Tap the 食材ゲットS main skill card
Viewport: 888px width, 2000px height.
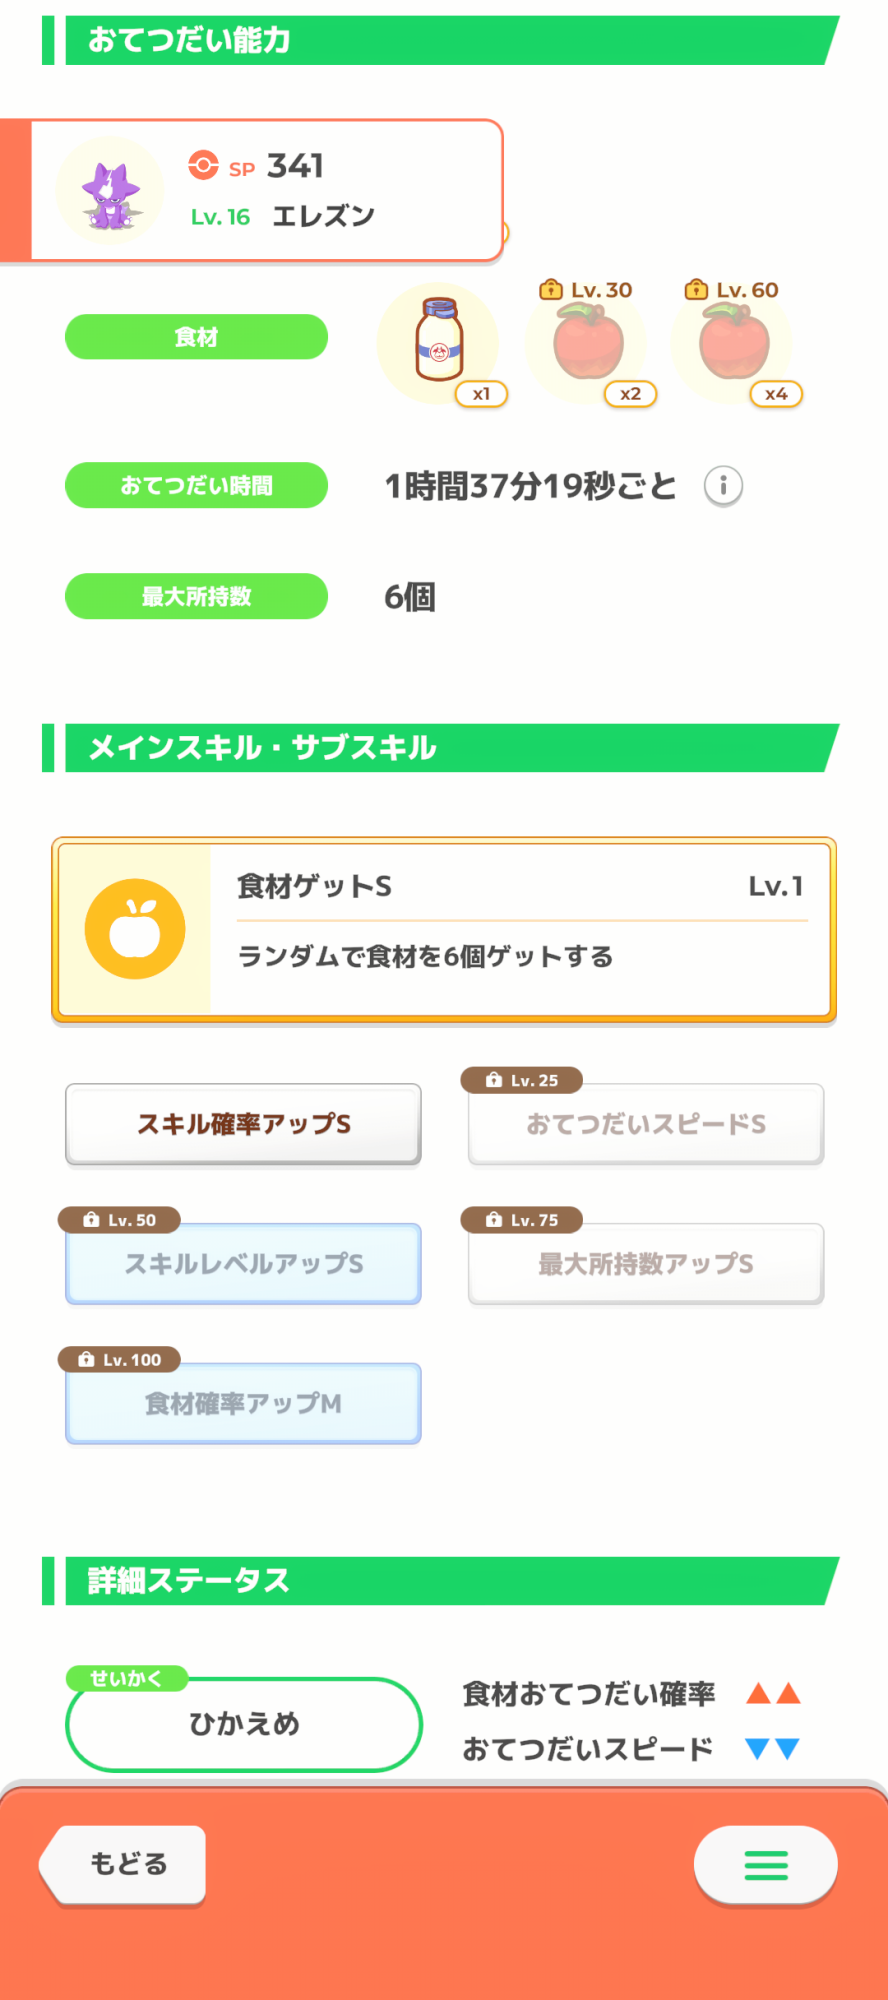(x=520, y=930)
